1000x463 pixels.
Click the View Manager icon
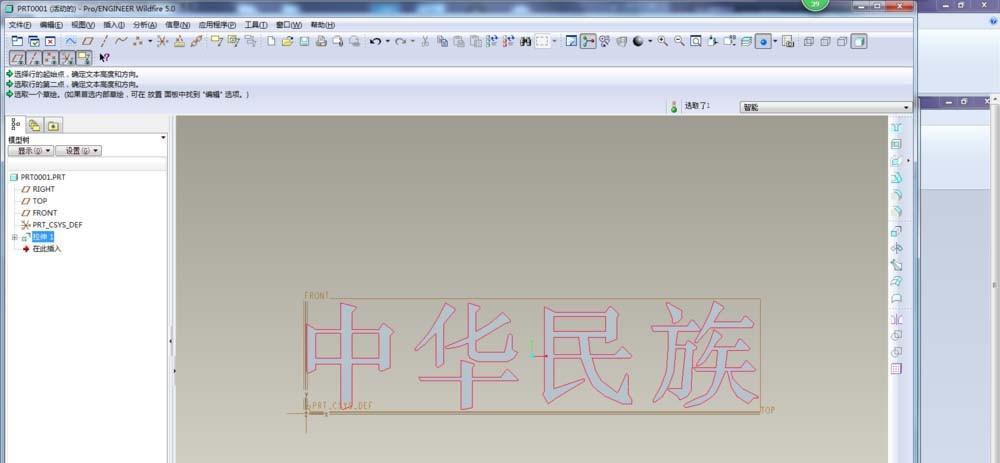pos(788,41)
